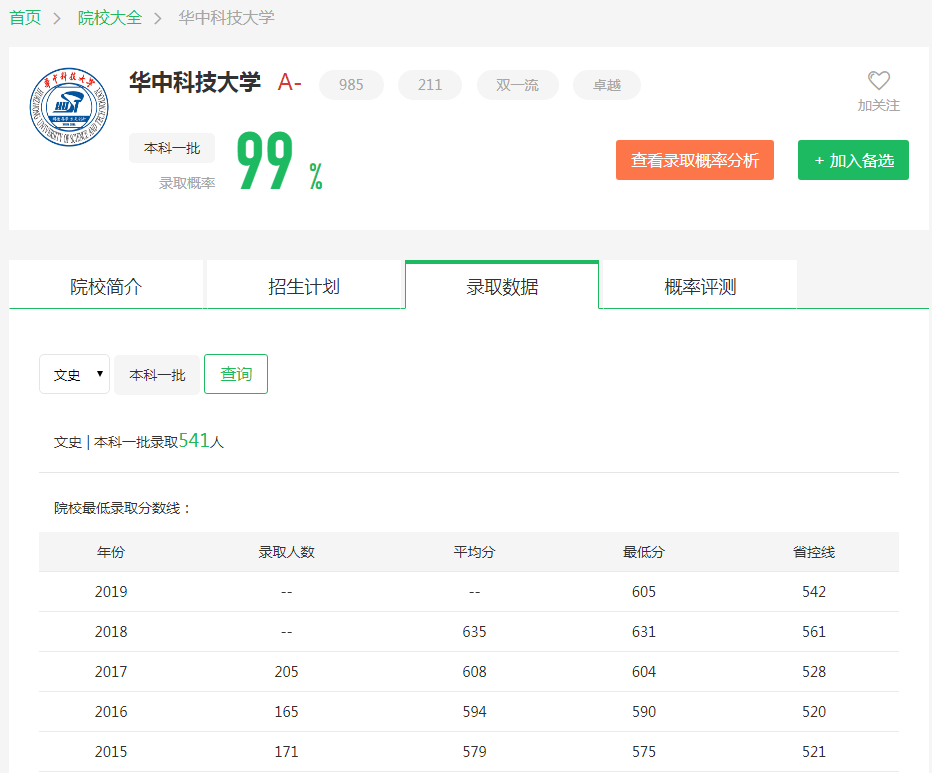The width and height of the screenshot is (932, 773).
Task: Click 录取人数 column header
Action: pos(286,552)
